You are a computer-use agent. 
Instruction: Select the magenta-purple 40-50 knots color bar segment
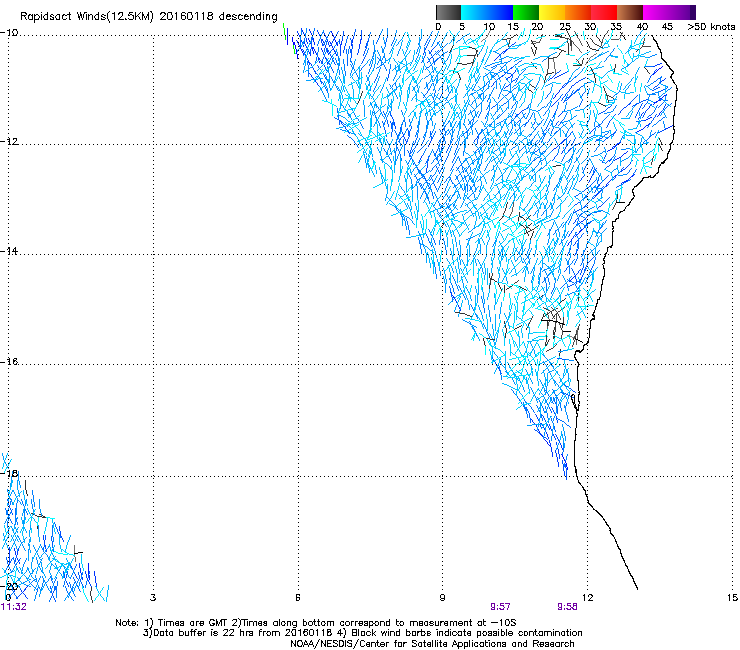tap(669, 12)
